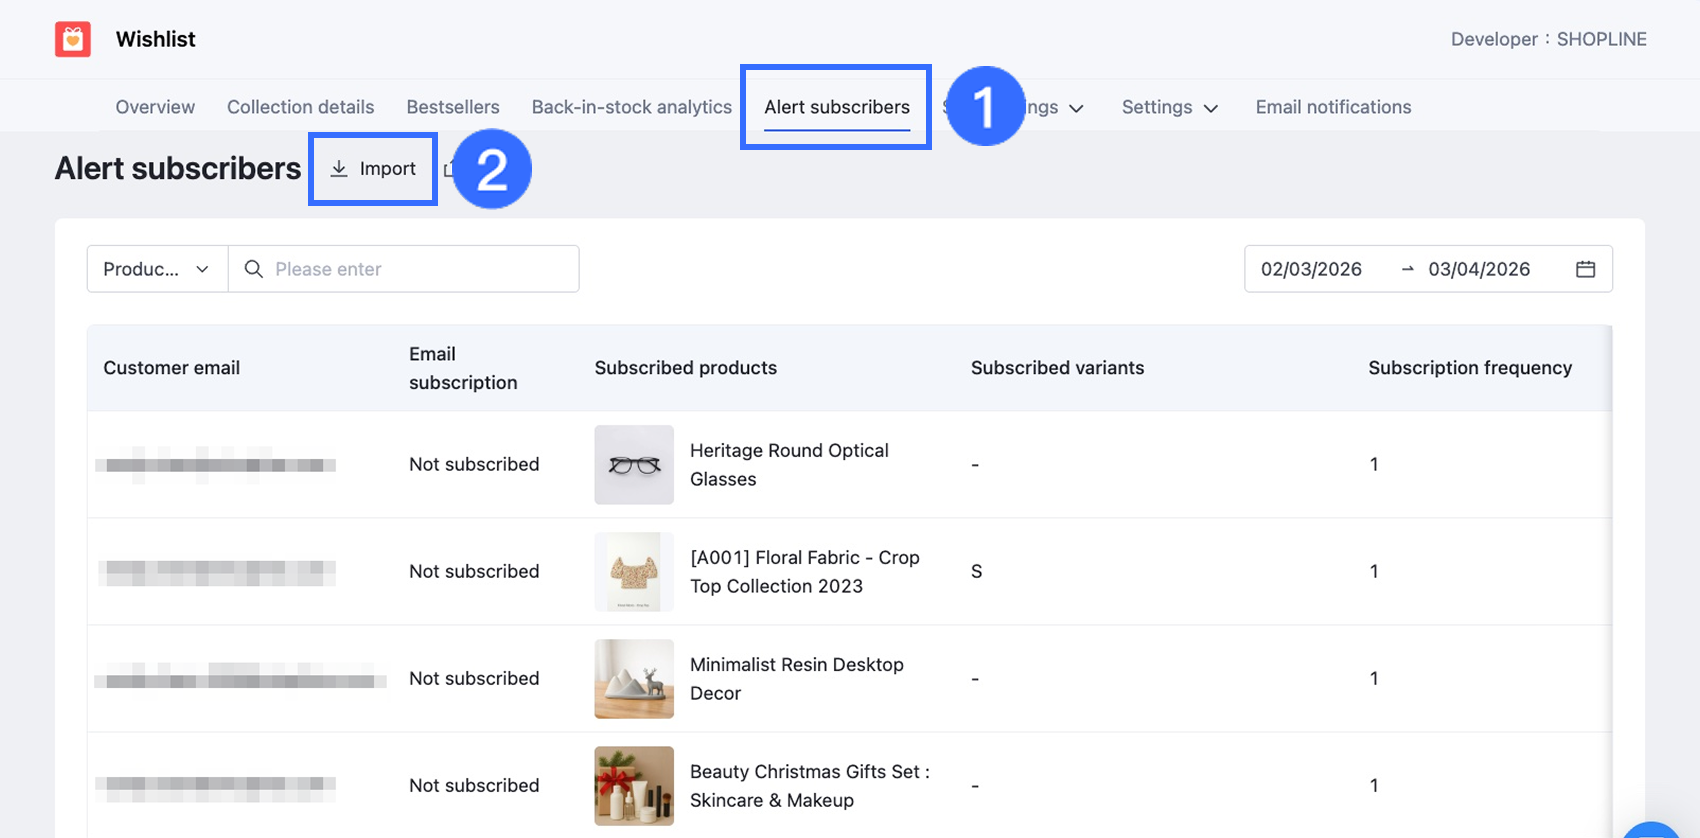Click the Heritage Round Optical Glasses thumbnail
Screen dimensions: 1700x838
pyautogui.click(x=634, y=465)
